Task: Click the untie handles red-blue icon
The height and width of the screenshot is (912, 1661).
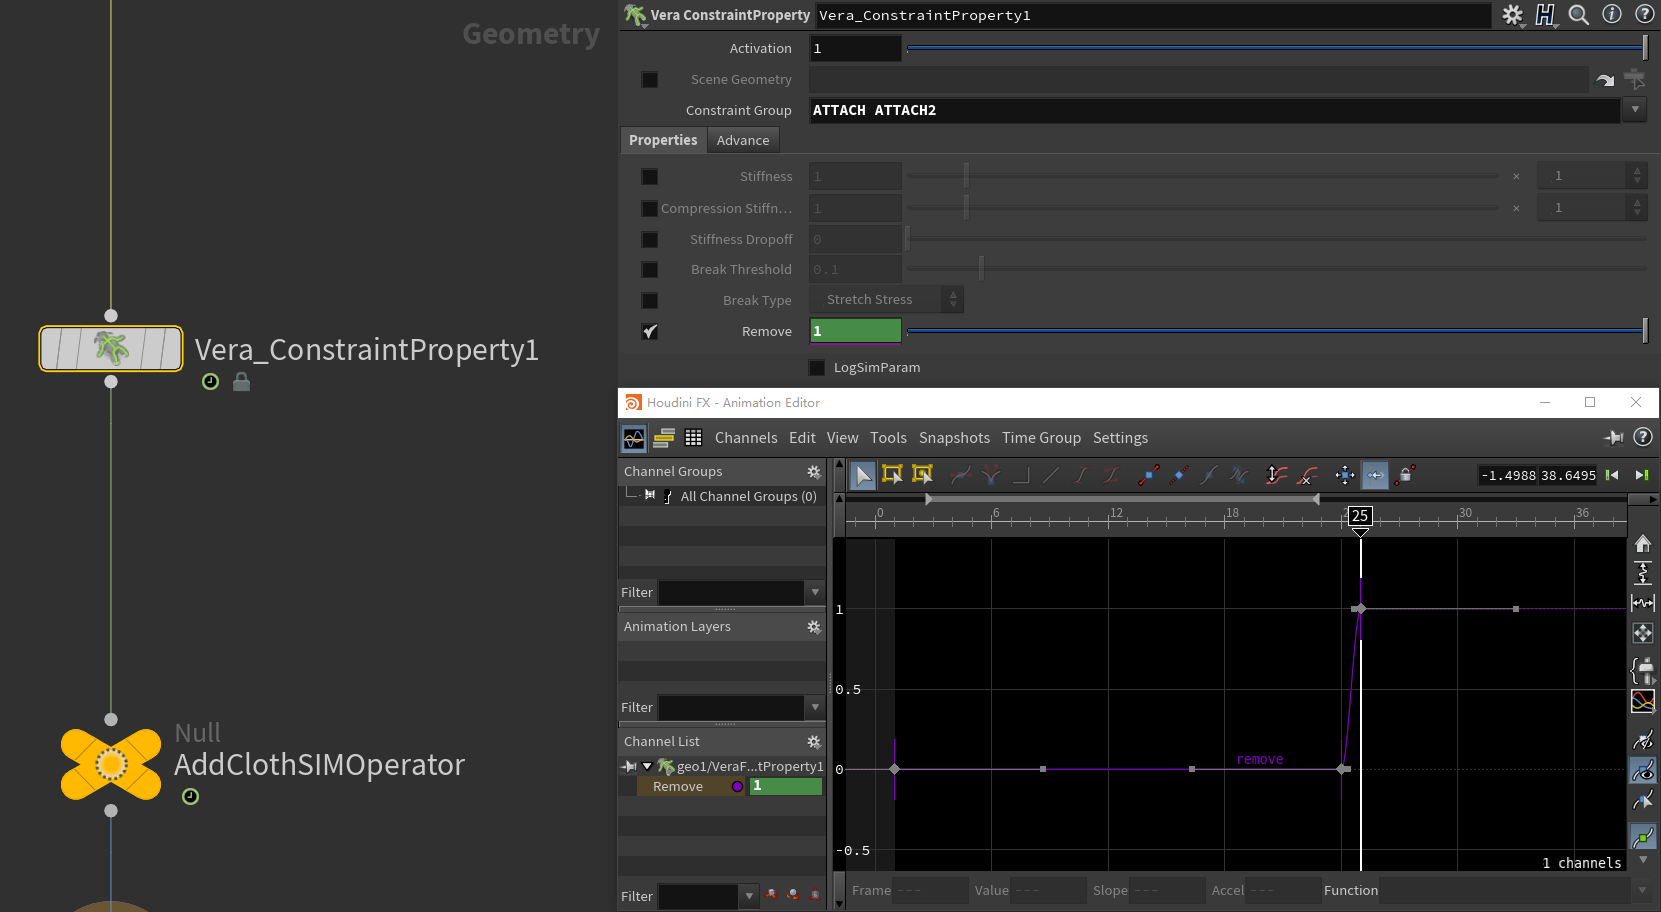Action: (1148, 475)
